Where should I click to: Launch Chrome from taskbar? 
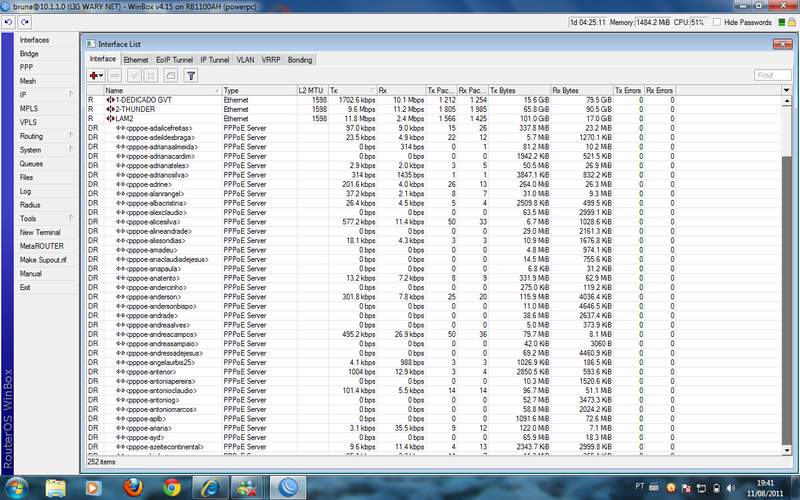(172, 488)
